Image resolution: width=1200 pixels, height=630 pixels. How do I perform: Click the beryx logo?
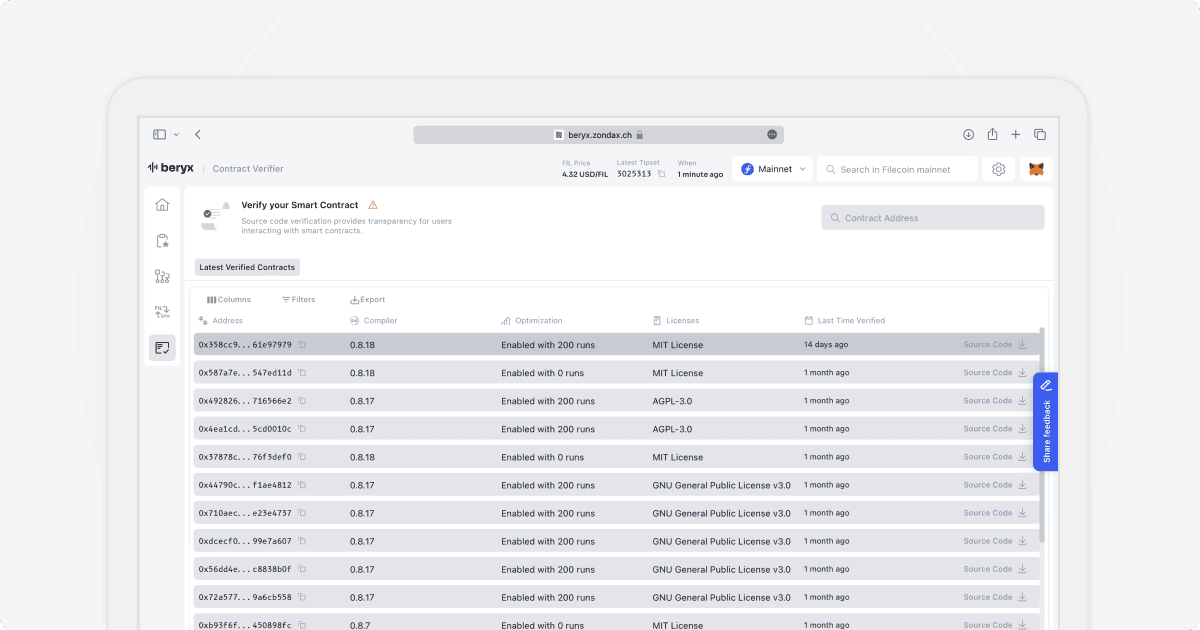click(x=171, y=168)
